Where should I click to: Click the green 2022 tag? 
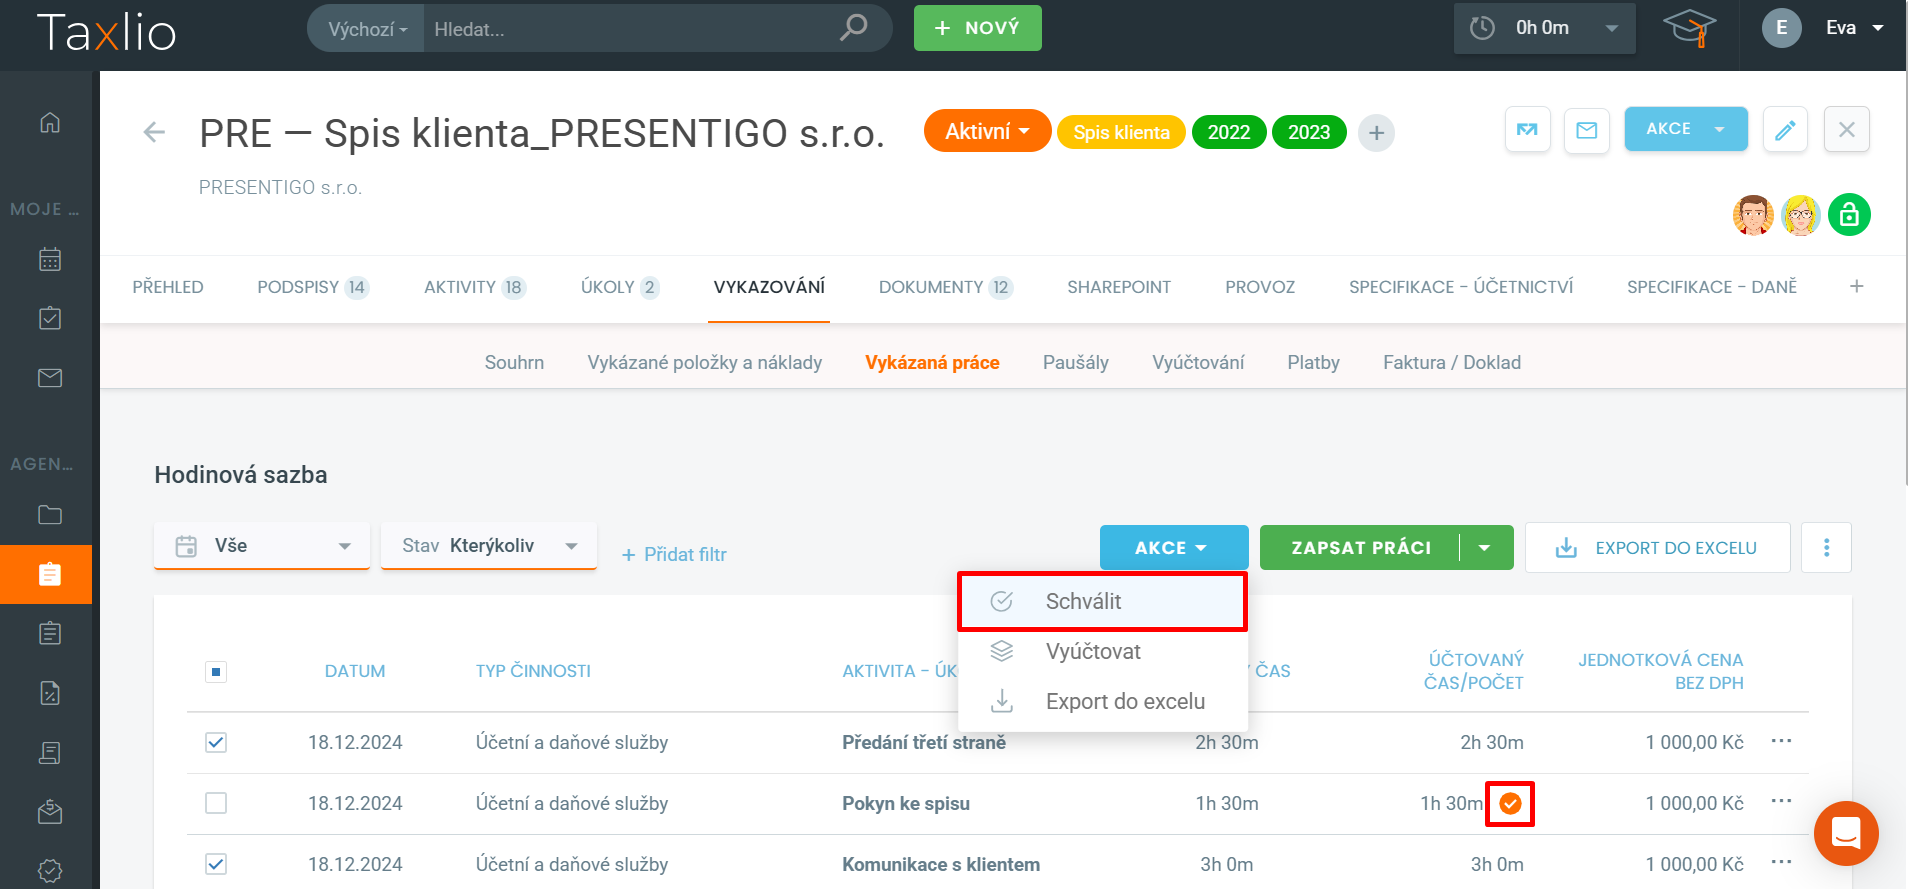pyautogui.click(x=1229, y=133)
